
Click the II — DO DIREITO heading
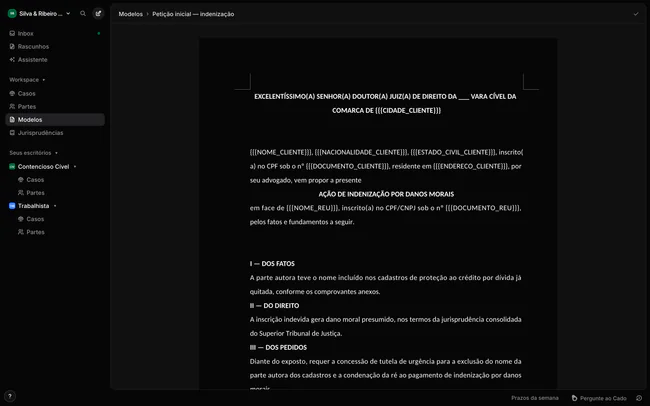point(274,306)
